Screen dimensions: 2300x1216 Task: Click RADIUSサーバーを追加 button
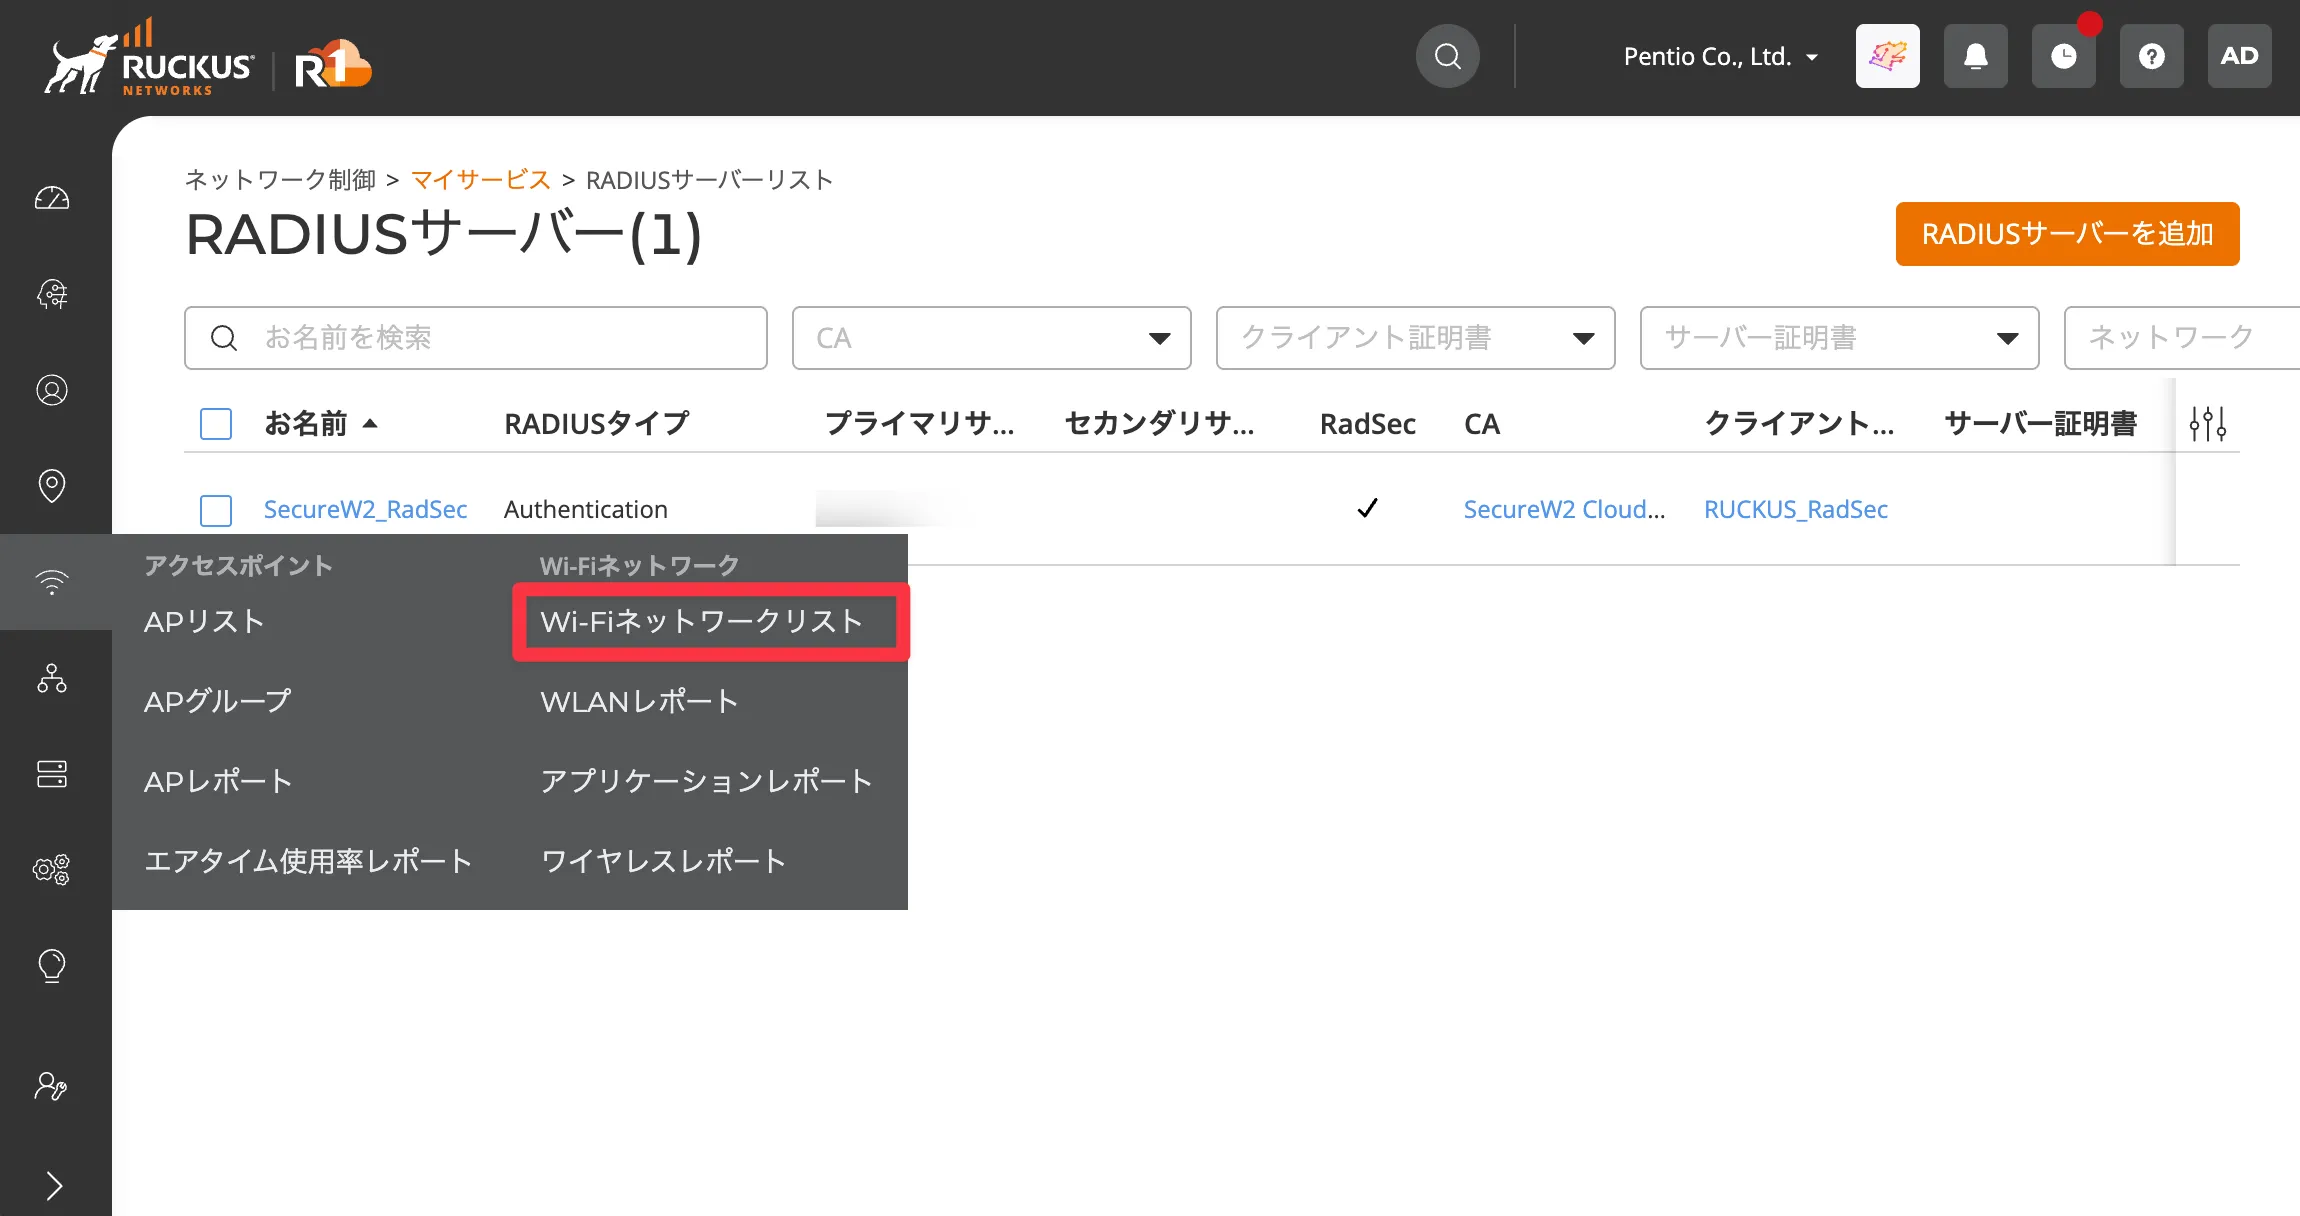2068,234
